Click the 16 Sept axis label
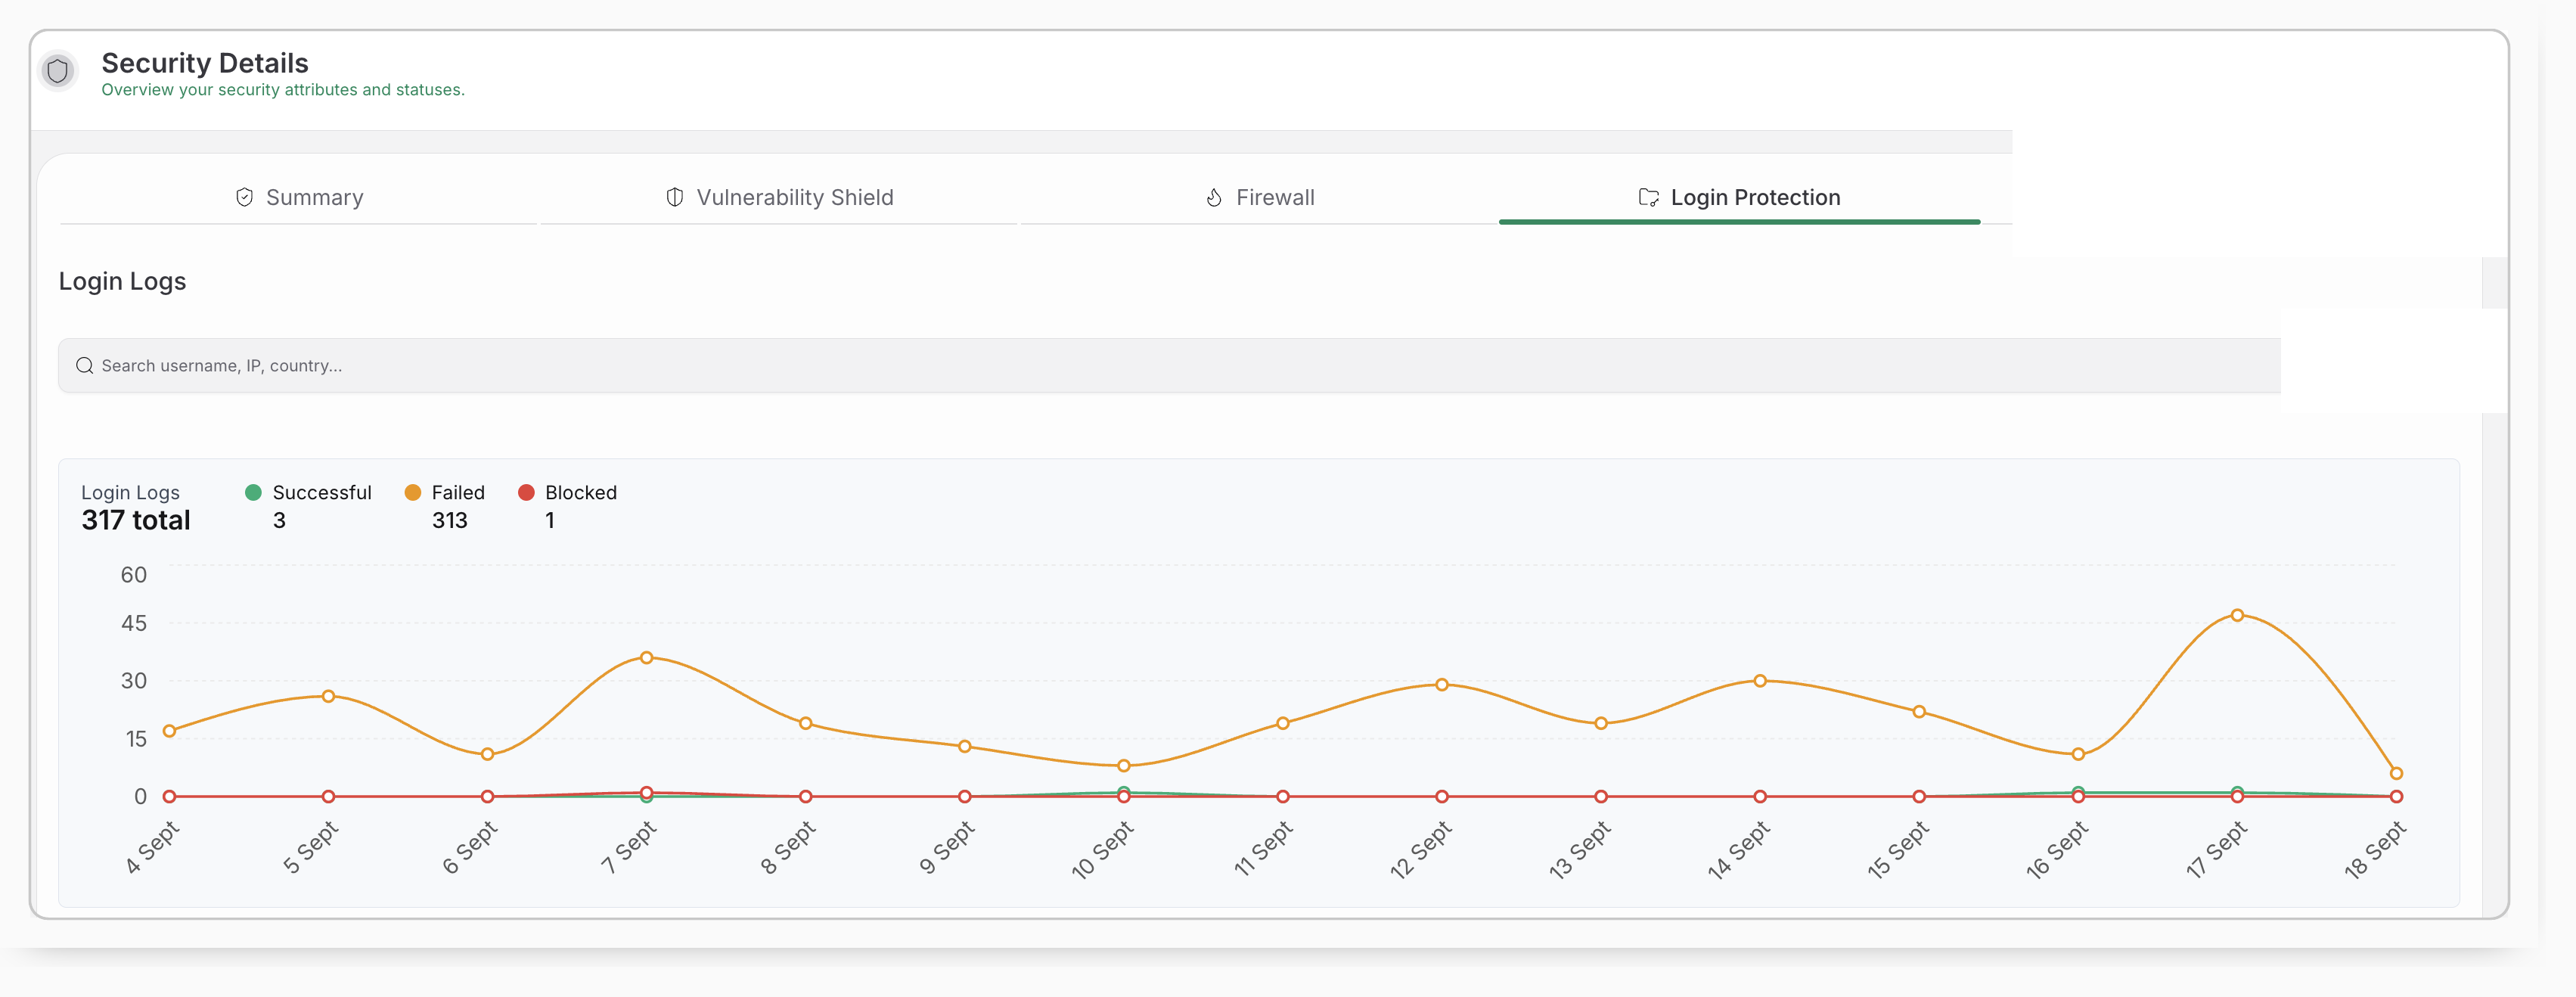This screenshot has height=997, width=2576. pos(2058,850)
